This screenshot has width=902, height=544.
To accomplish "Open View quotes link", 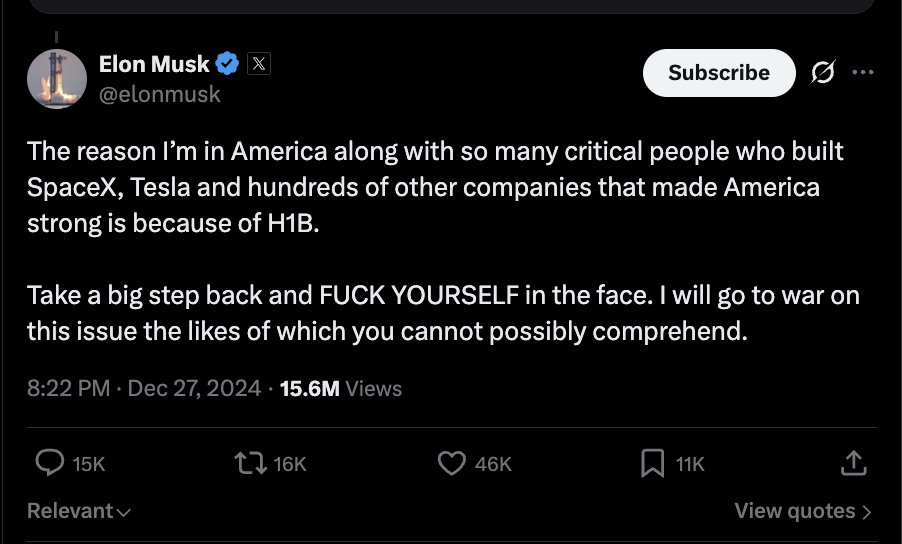I will pos(803,511).
